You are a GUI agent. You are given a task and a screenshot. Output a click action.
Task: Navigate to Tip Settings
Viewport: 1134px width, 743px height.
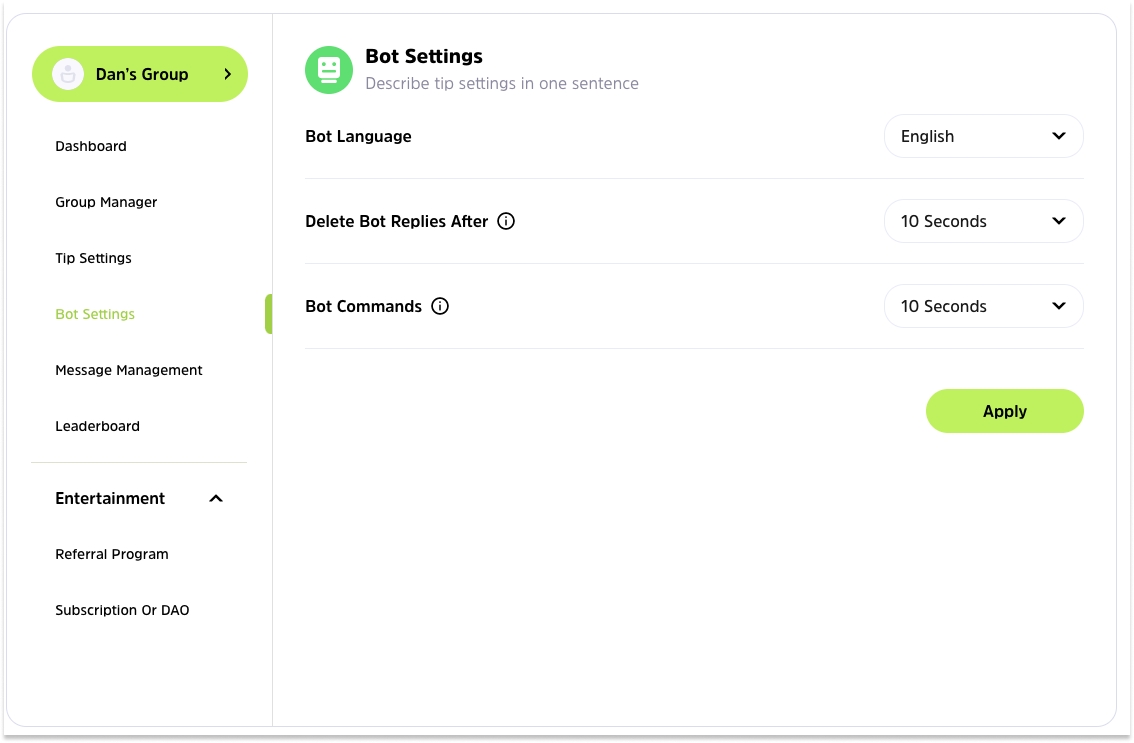[x=93, y=258]
